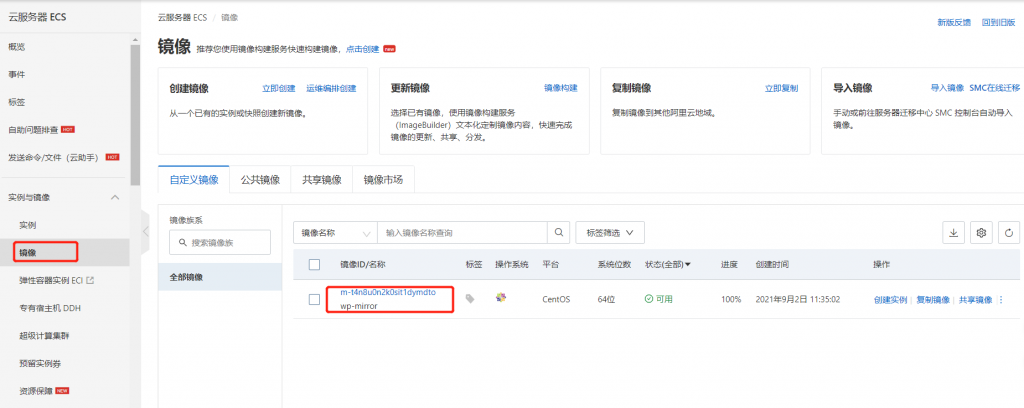1024x408 pixels.
Task: Click the wp-mirror image name text
Action: tap(359, 306)
